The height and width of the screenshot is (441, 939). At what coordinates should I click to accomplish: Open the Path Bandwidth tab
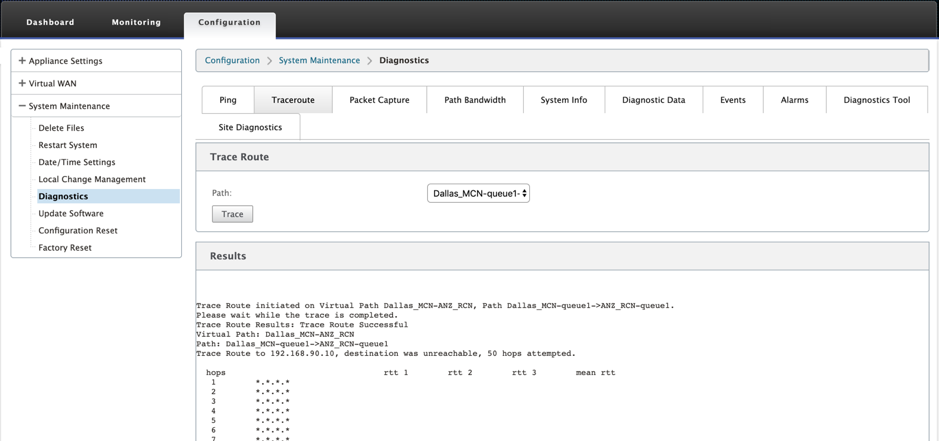pyautogui.click(x=475, y=100)
